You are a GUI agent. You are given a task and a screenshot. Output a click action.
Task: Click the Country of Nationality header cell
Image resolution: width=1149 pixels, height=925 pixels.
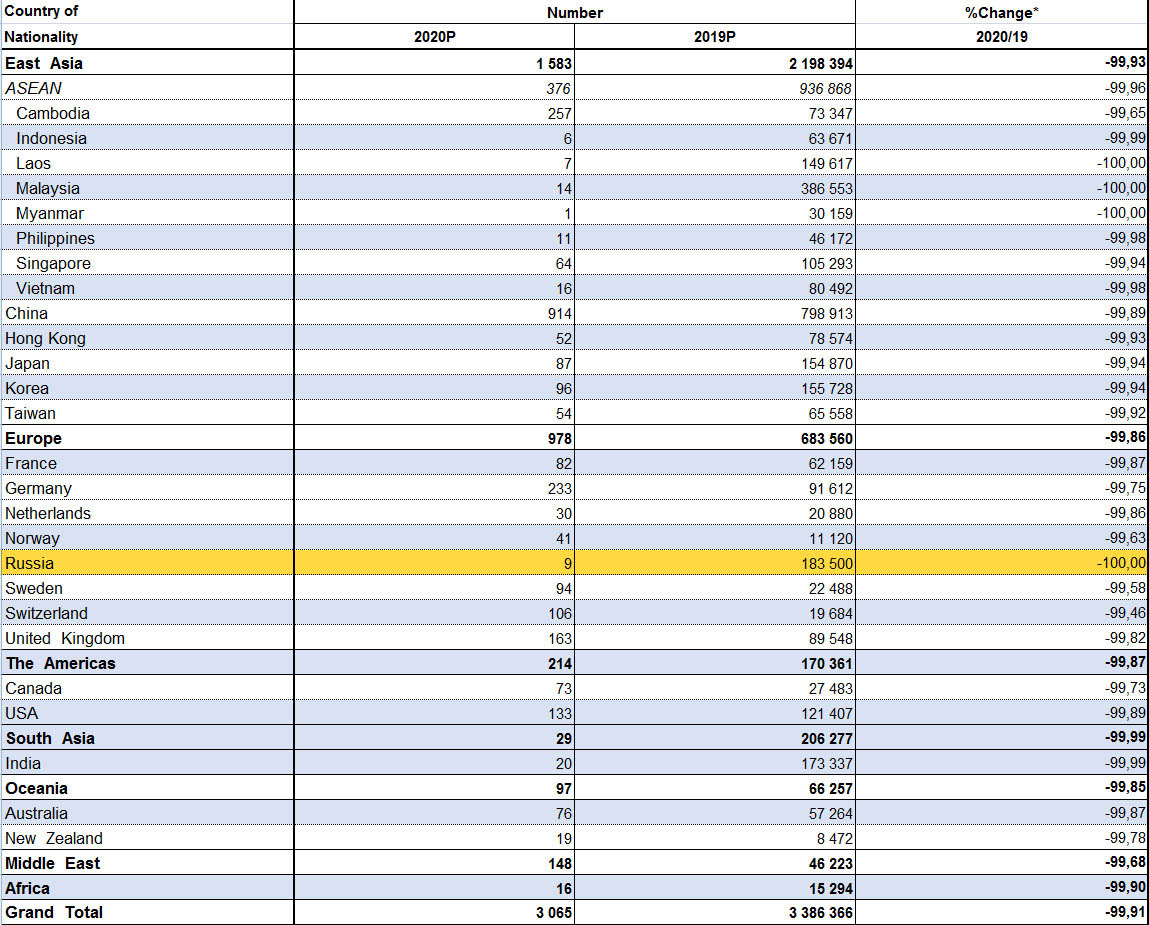click(x=42, y=24)
